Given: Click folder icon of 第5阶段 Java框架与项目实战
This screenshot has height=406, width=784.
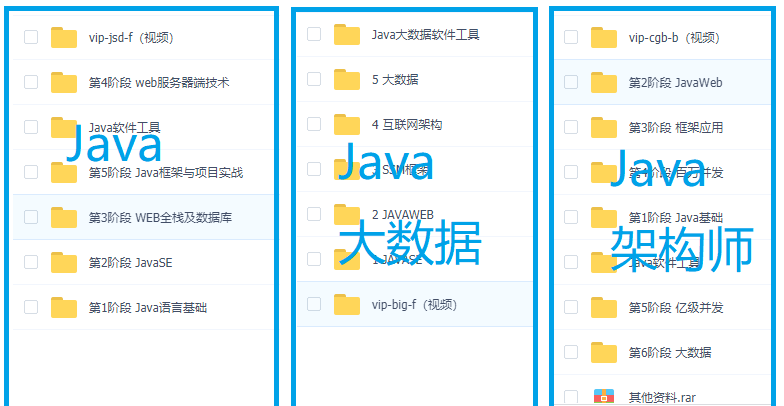Looking at the screenshot, I should click(64, 172).
